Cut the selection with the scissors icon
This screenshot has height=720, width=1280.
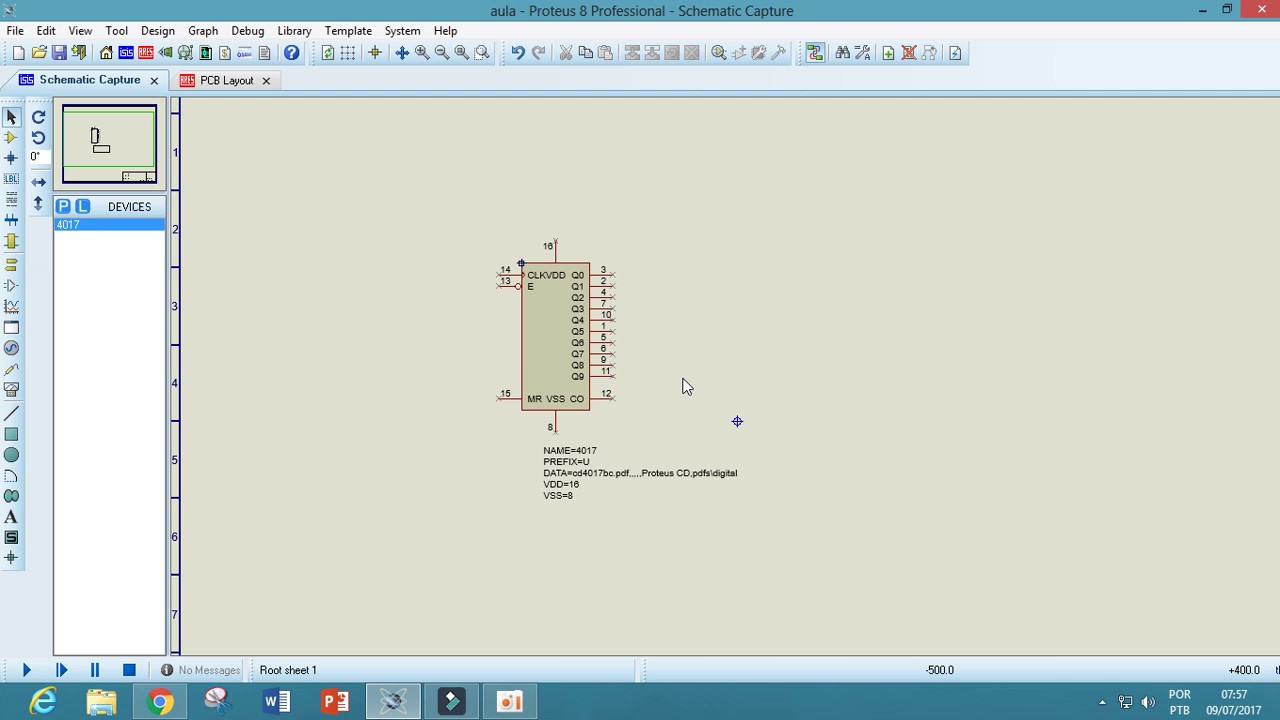click(x=565, y=53)
